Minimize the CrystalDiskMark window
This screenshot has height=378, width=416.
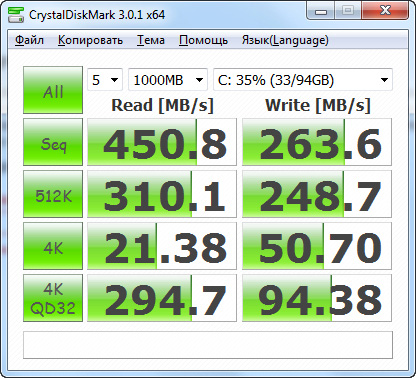tap(321, 11)
